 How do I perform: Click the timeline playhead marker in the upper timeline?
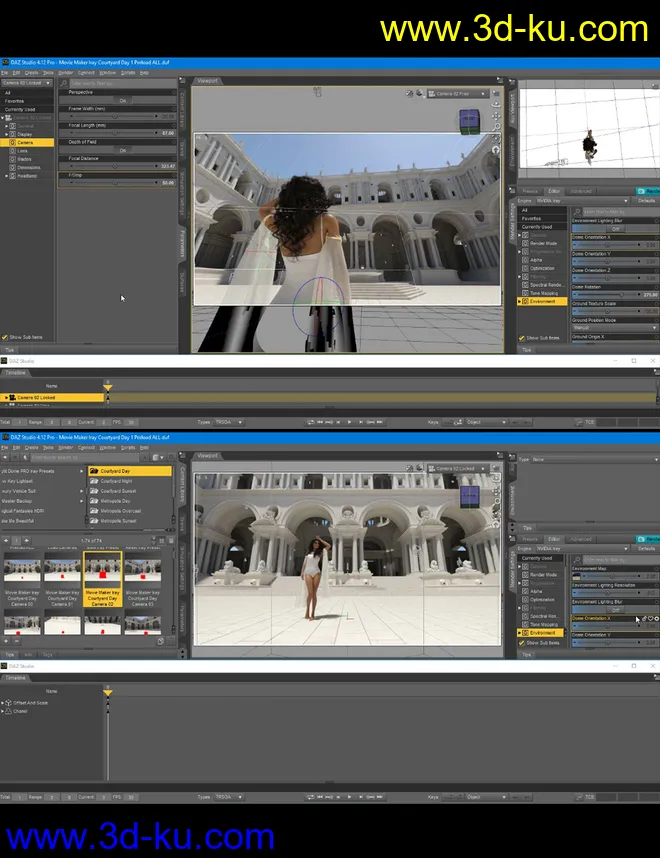(108, 387)
